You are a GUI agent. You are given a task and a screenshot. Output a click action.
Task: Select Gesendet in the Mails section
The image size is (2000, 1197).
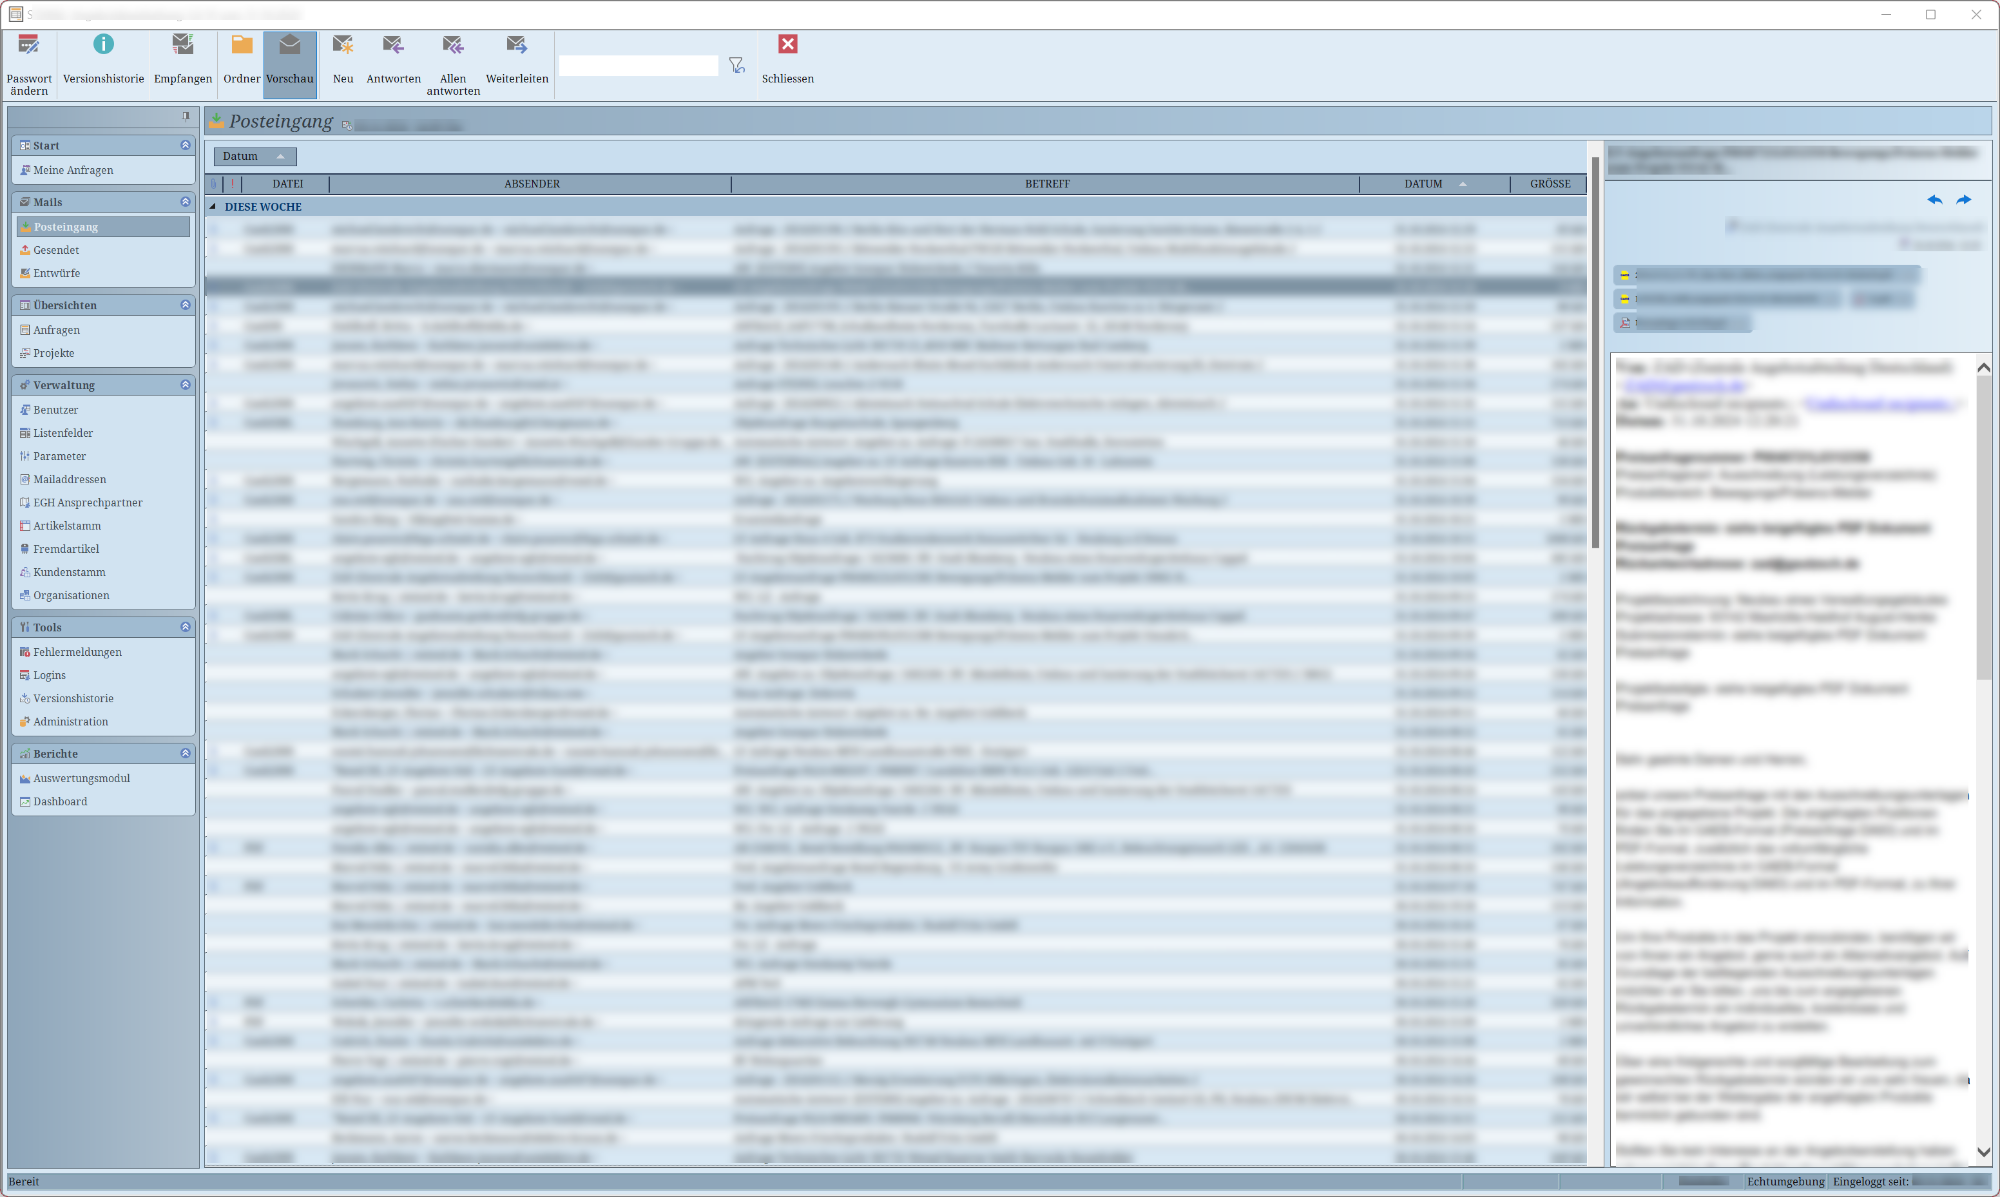point(56,251)
